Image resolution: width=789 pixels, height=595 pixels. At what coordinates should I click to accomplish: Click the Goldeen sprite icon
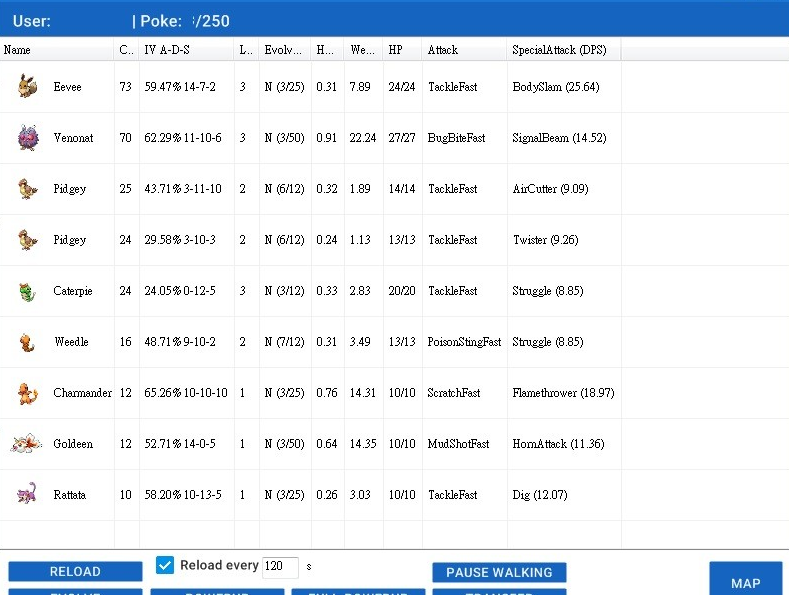tap(26, 443)
